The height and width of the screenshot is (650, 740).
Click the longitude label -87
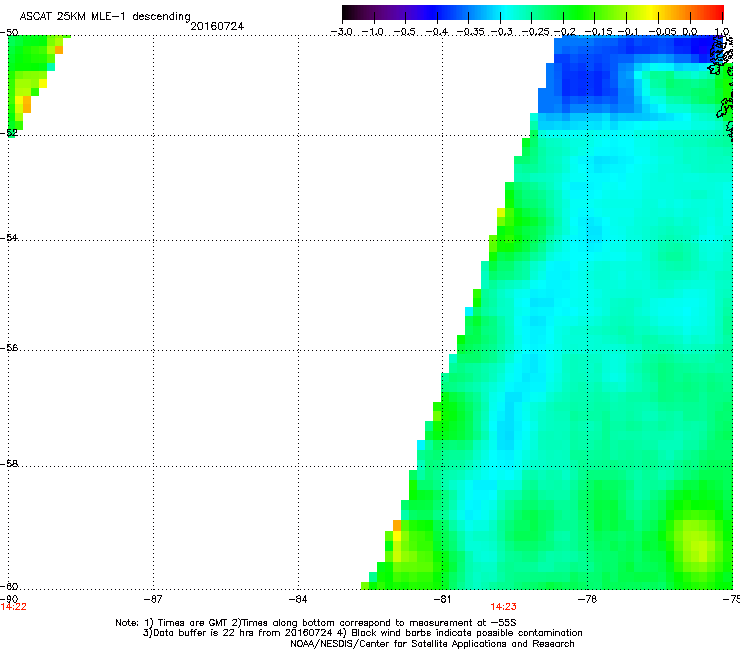click(x=153, y=599)
